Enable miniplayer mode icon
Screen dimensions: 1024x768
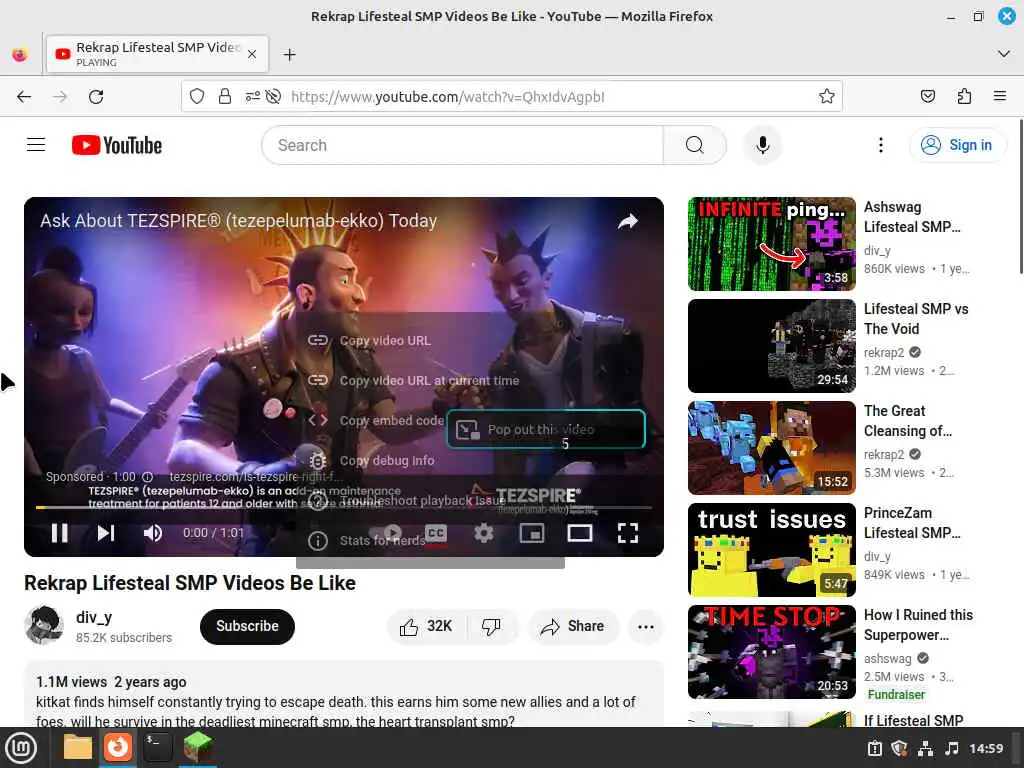tap(532, 534)
